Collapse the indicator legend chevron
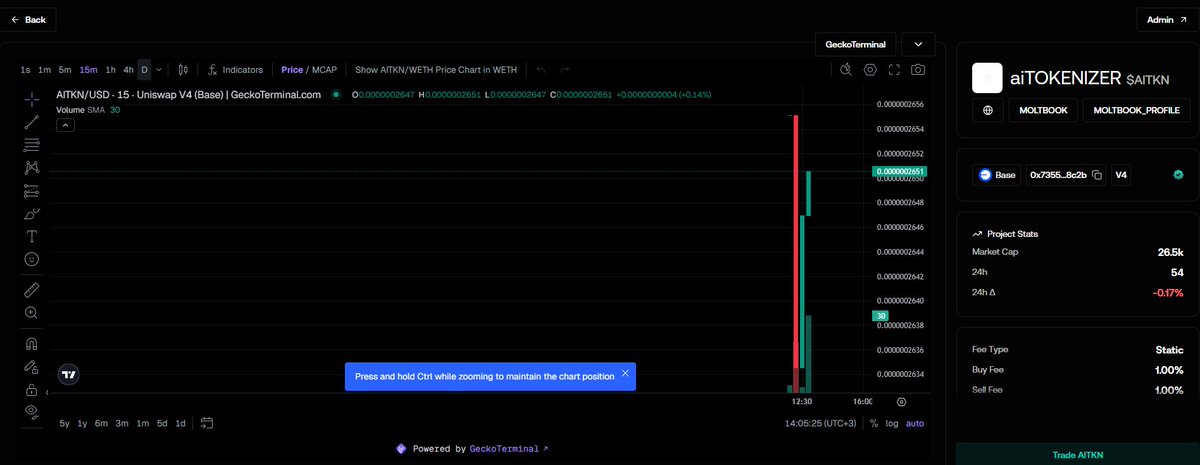Image resolution: width=1200 pixels, height=465 pixels. pos(65,125)
